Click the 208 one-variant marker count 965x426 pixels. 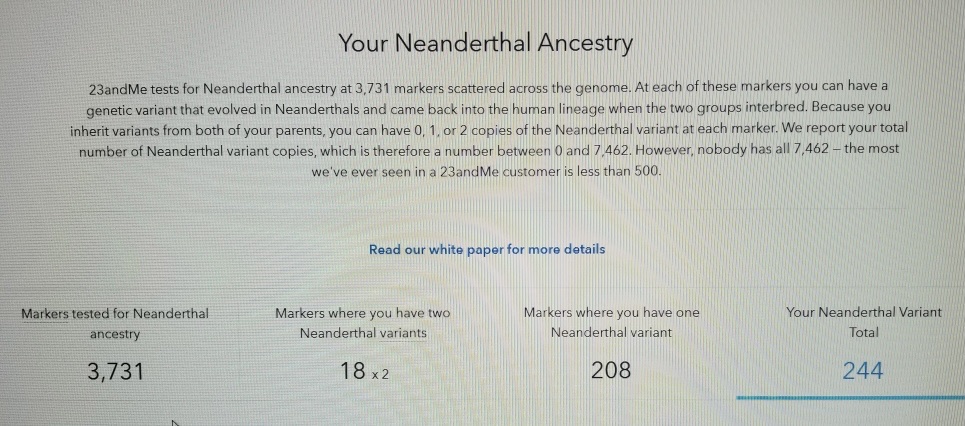pos(611,370)
